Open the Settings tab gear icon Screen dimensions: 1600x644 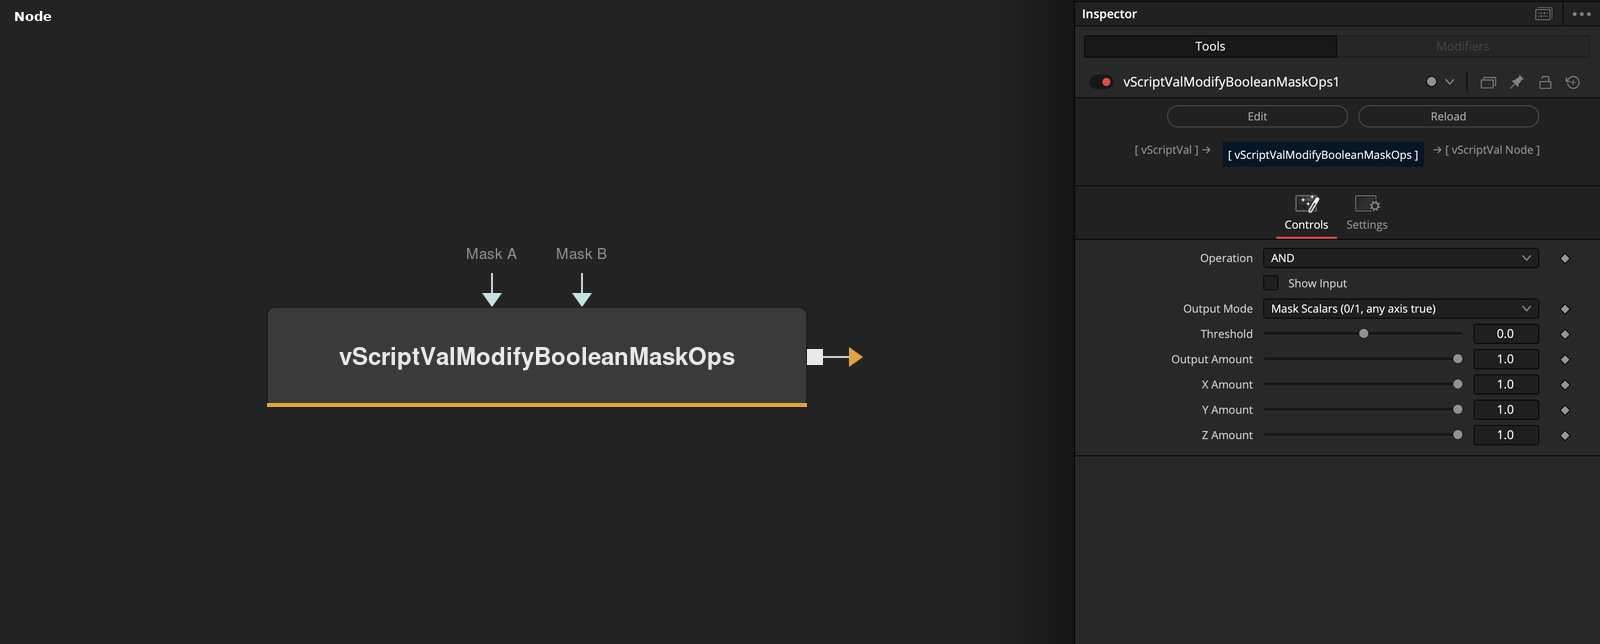(1367, 204)
